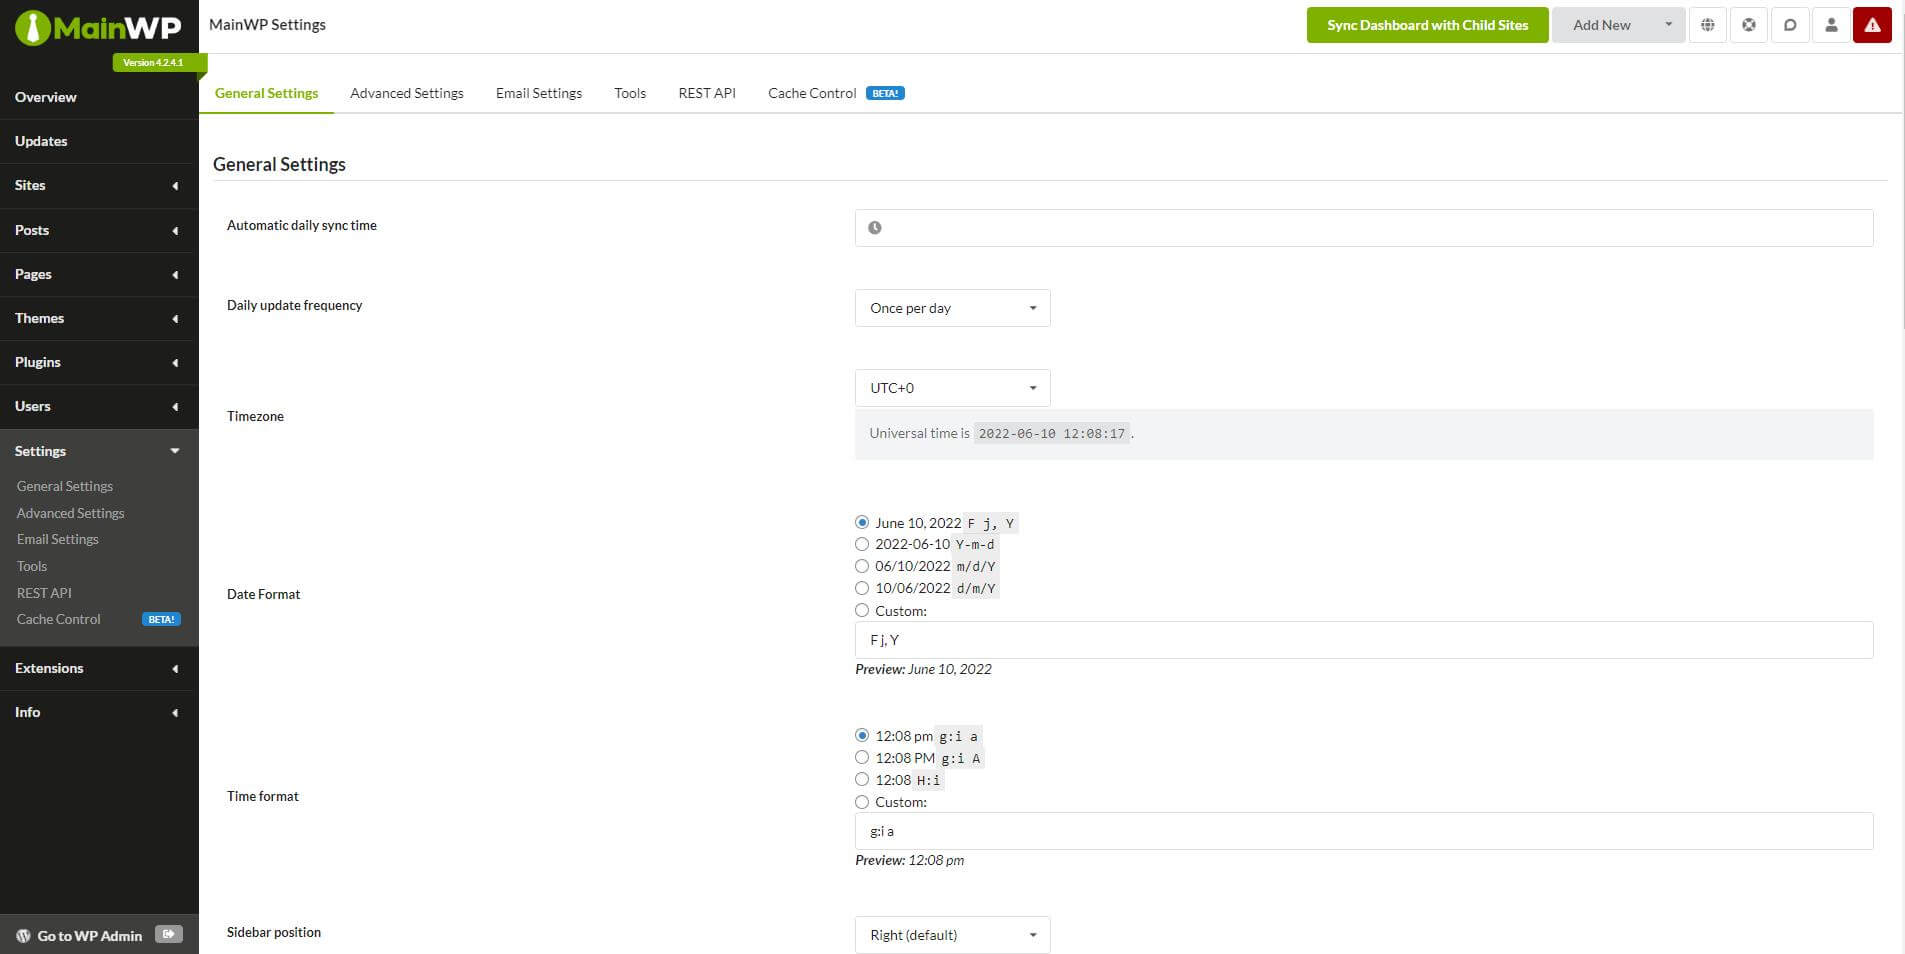The height and width of the screenshot is (954, 1905).
Task: Open Advanced Settings sidebar submenu link
Action: 71,513
